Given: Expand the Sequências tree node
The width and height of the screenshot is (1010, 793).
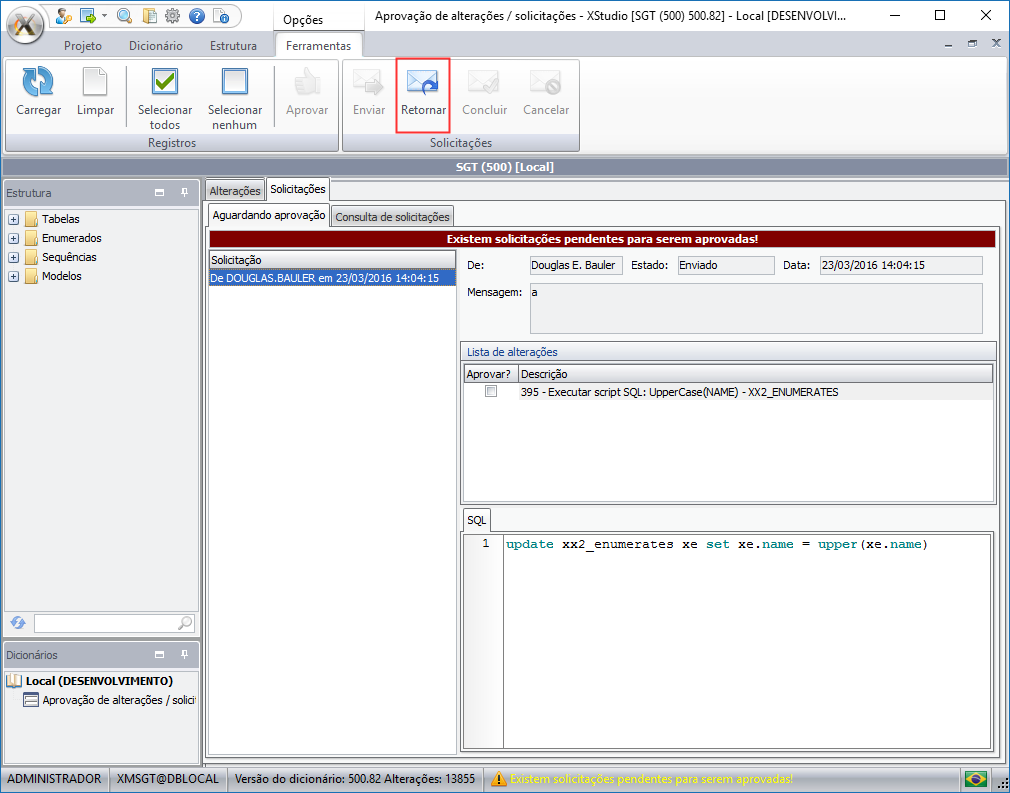Looking at the screenshot, I should pos(13,258).
